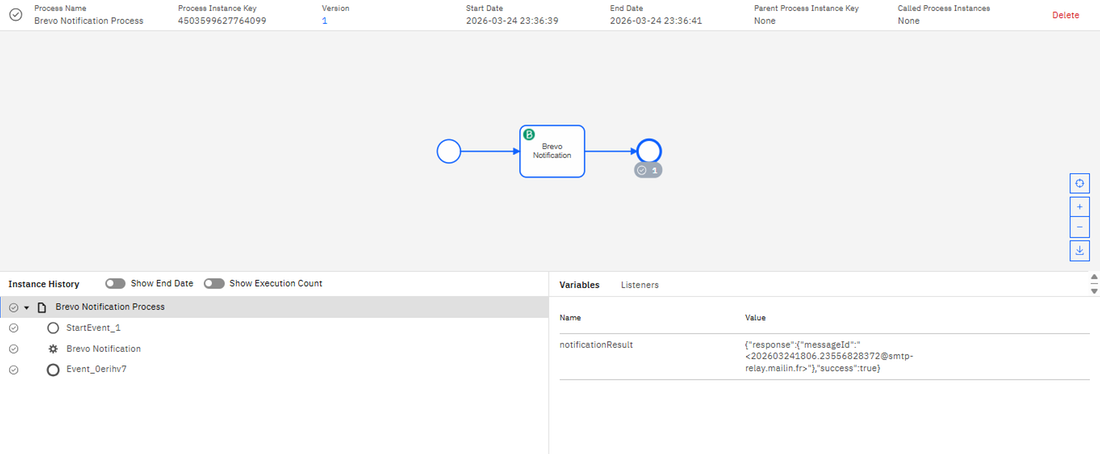The image size is (1100, 454).
Task: Click the green Brevo logo on task
Action: click(530, 135)
